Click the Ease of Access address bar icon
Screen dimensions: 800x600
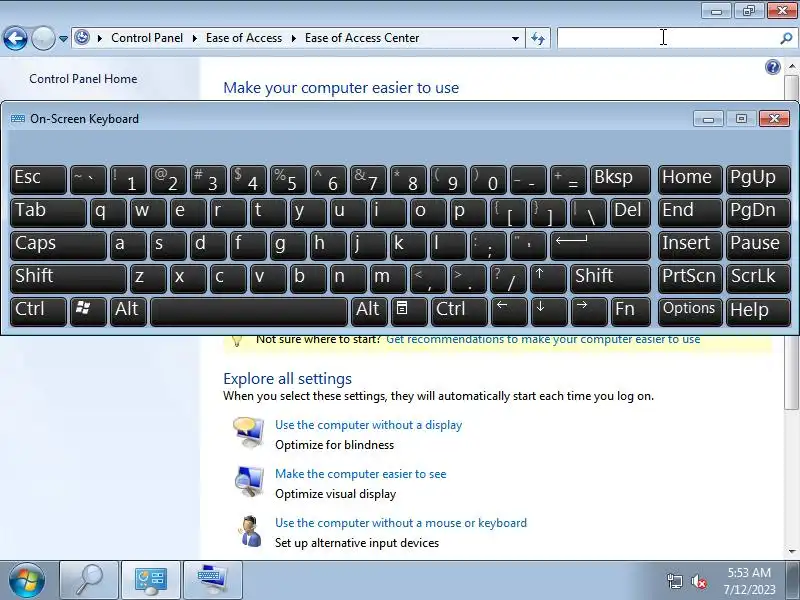(x=82, y=38)
